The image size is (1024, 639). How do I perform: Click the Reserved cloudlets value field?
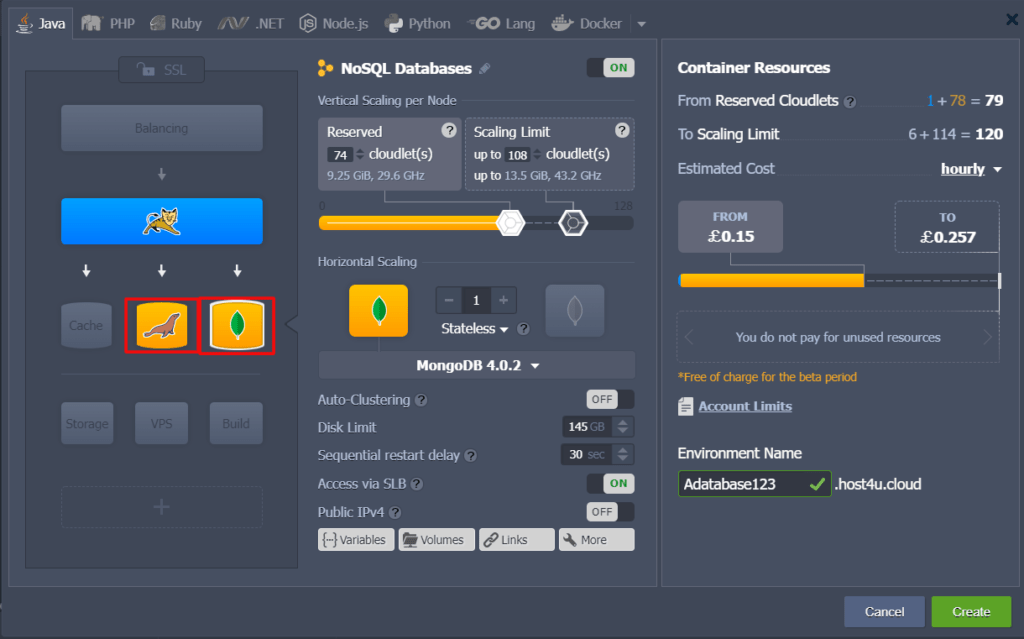coord(340,155)
